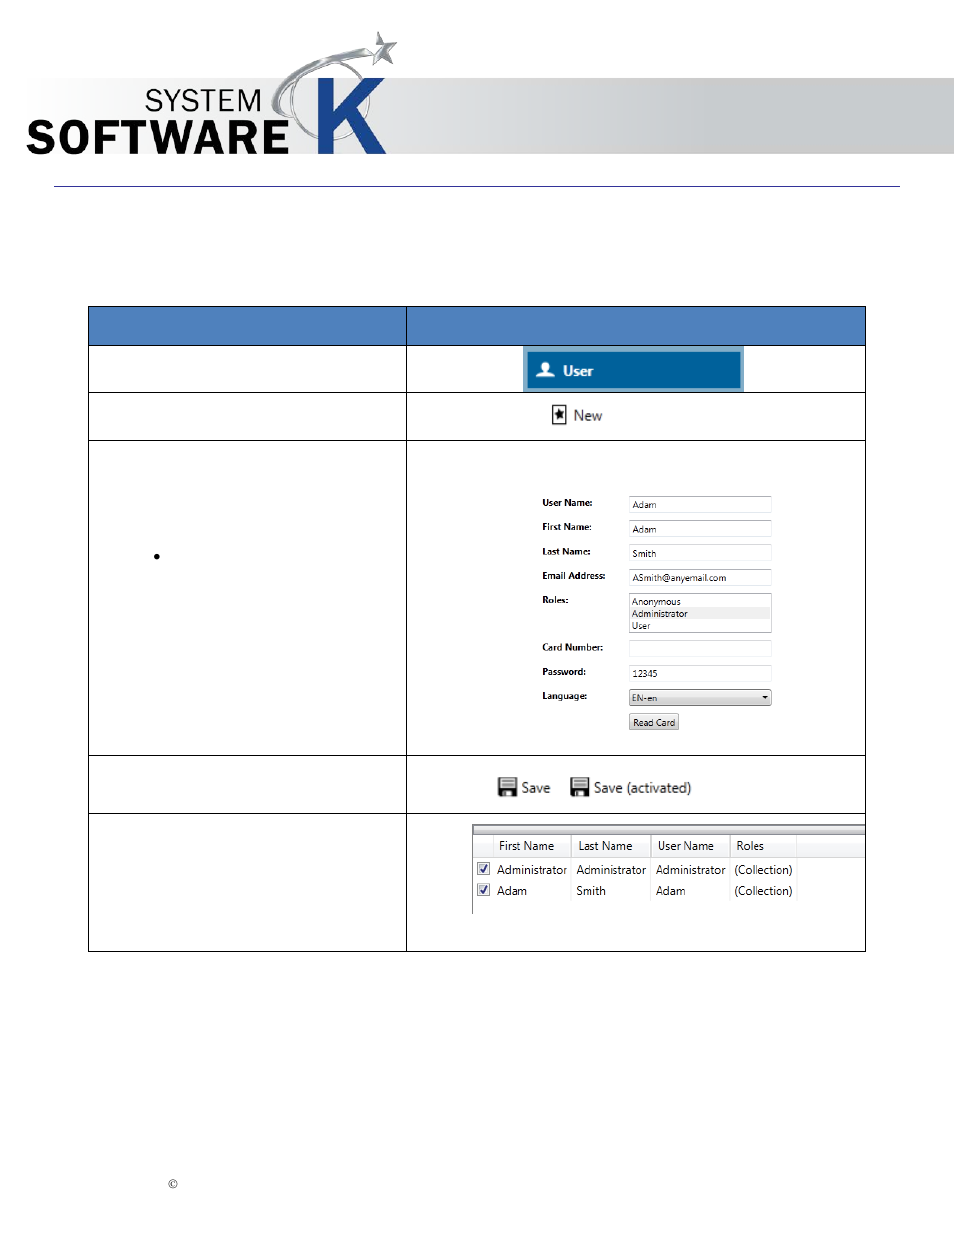The image size is (954, 1235).
Task: Click the Save text label
Action: pyautogui.click(x=536, y=788)
